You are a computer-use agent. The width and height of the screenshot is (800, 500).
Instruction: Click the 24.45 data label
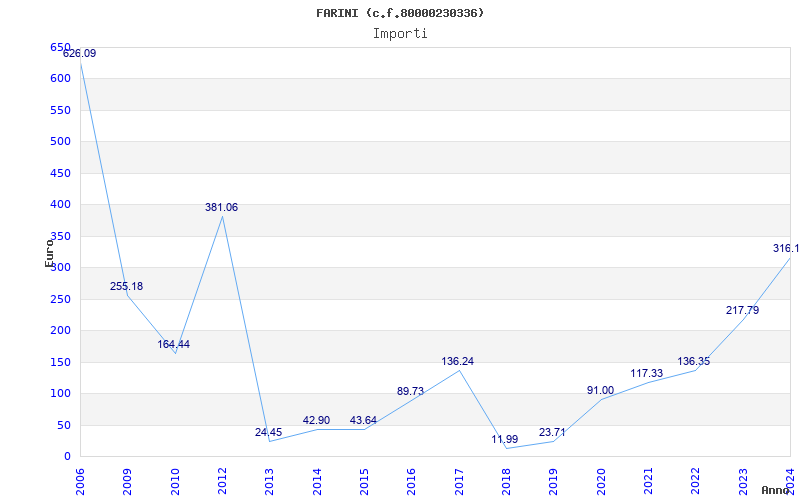pos(268,433)
